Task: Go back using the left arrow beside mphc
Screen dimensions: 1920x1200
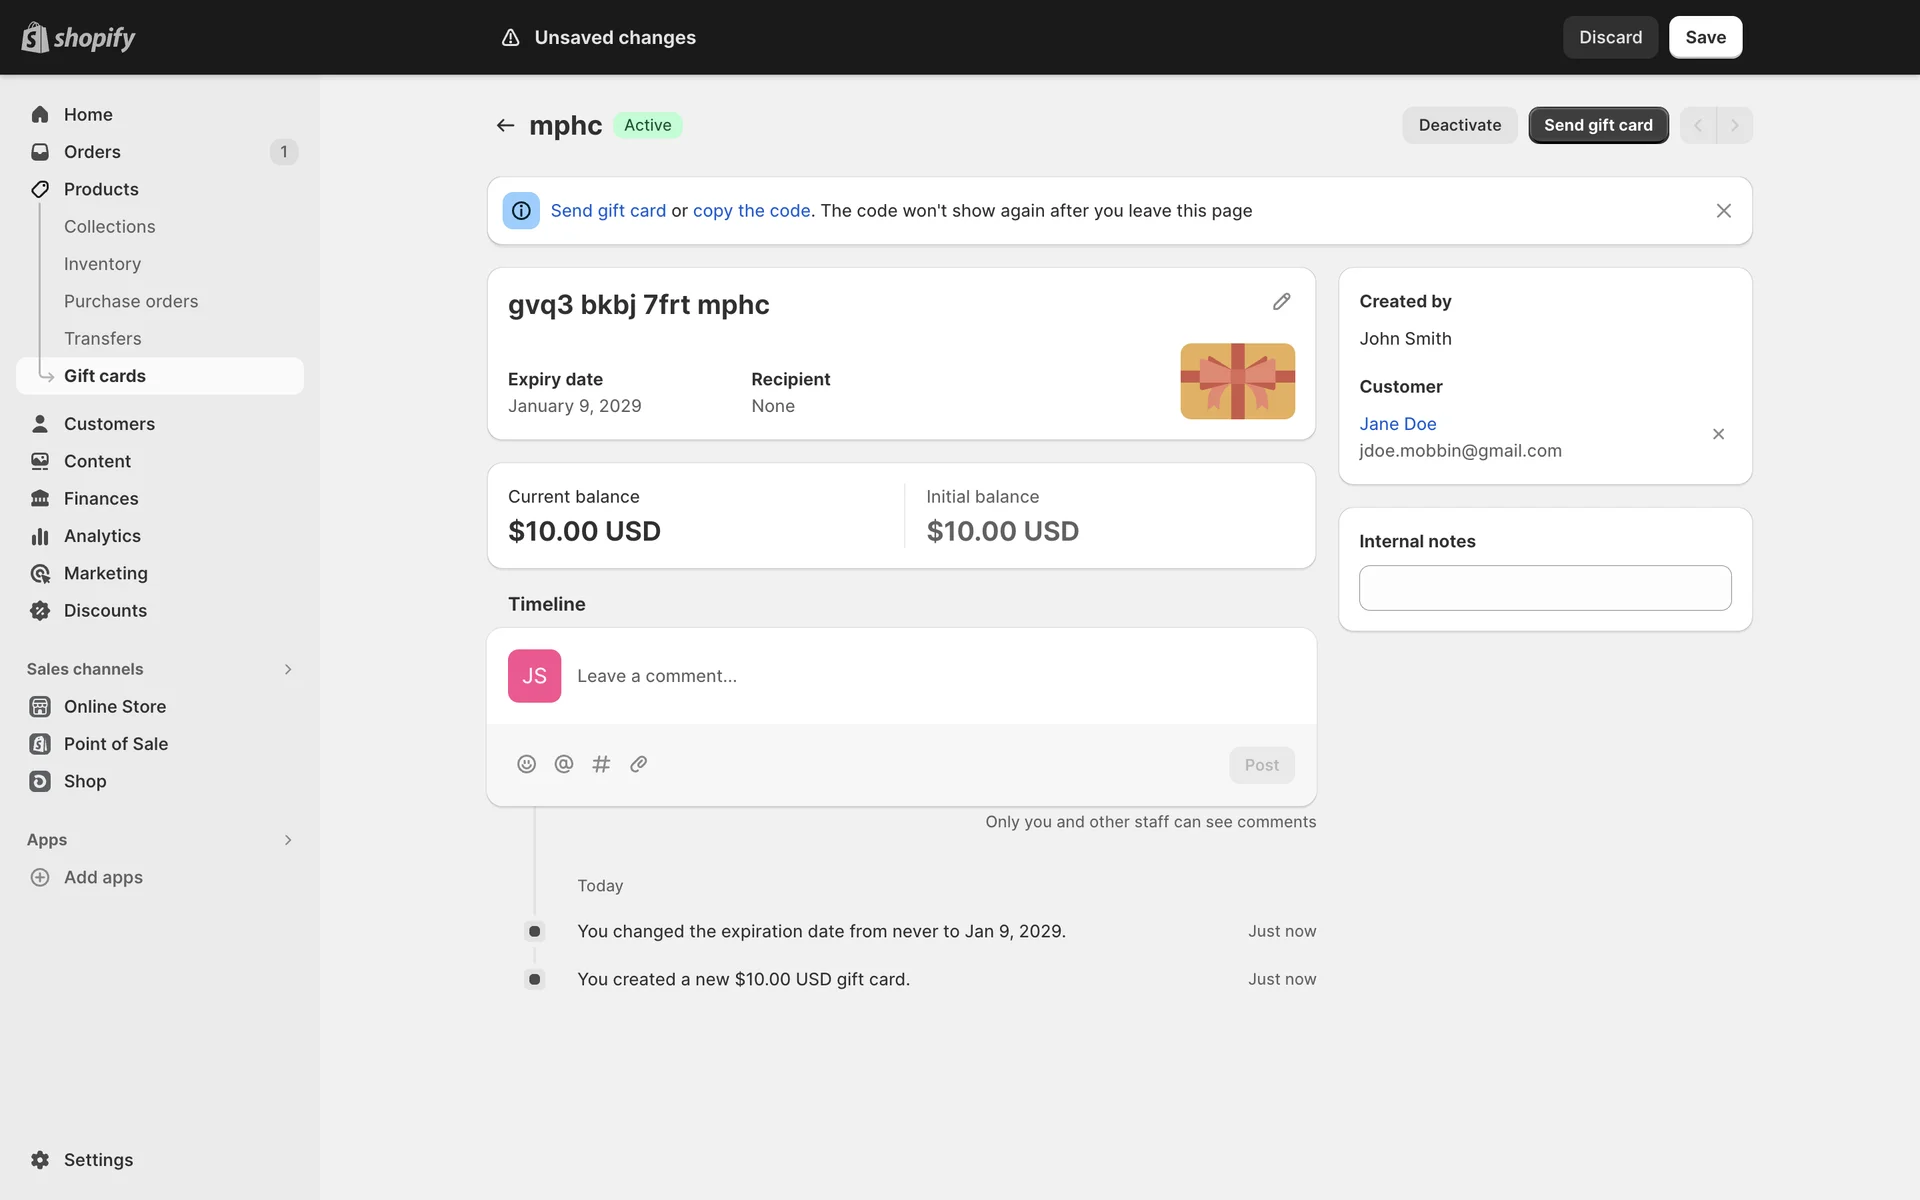Action: 505,125
